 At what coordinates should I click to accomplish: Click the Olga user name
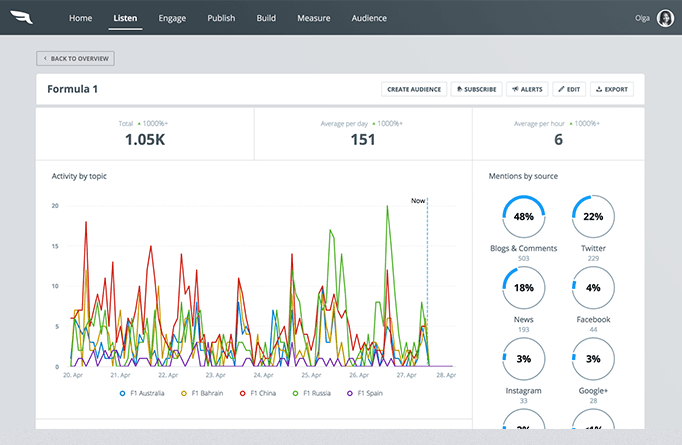click(x=642, y=18)
